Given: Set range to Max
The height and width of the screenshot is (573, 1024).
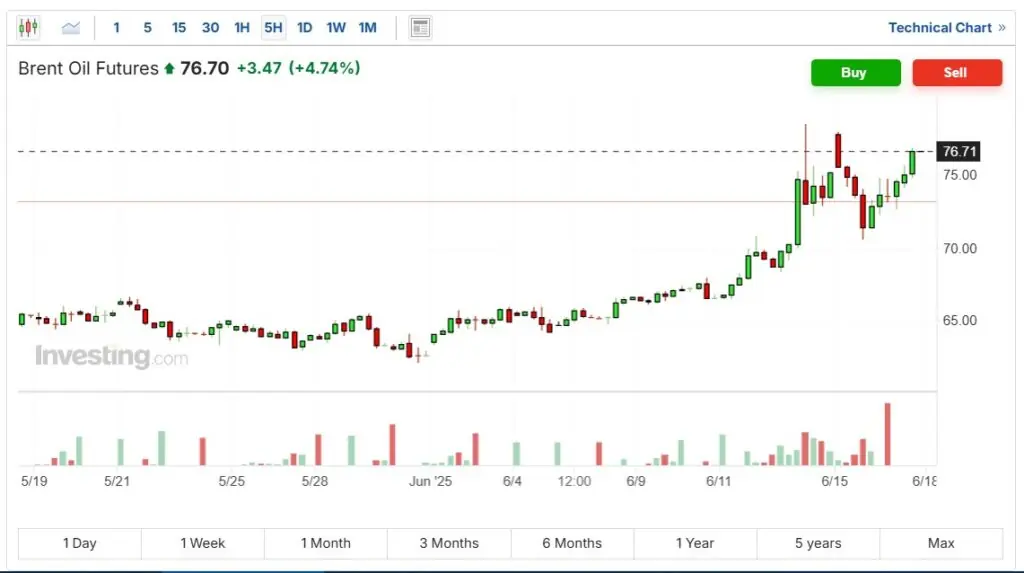Looking at the screenshot, I should coord(941,544).
